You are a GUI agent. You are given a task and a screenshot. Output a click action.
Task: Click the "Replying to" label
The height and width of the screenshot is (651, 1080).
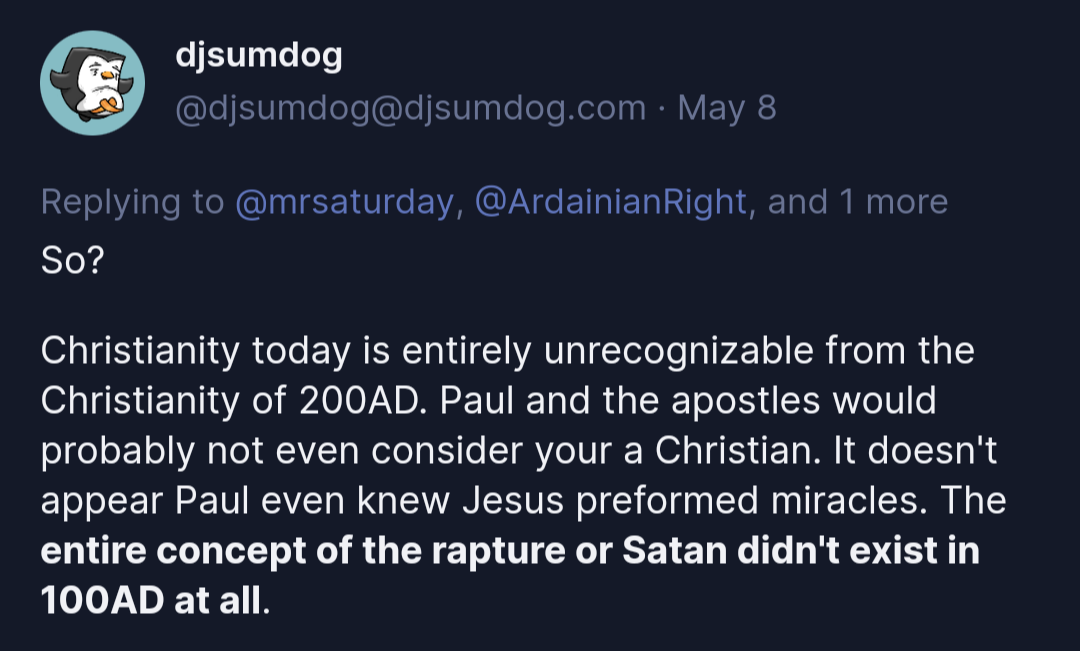(x=132, y=202)
